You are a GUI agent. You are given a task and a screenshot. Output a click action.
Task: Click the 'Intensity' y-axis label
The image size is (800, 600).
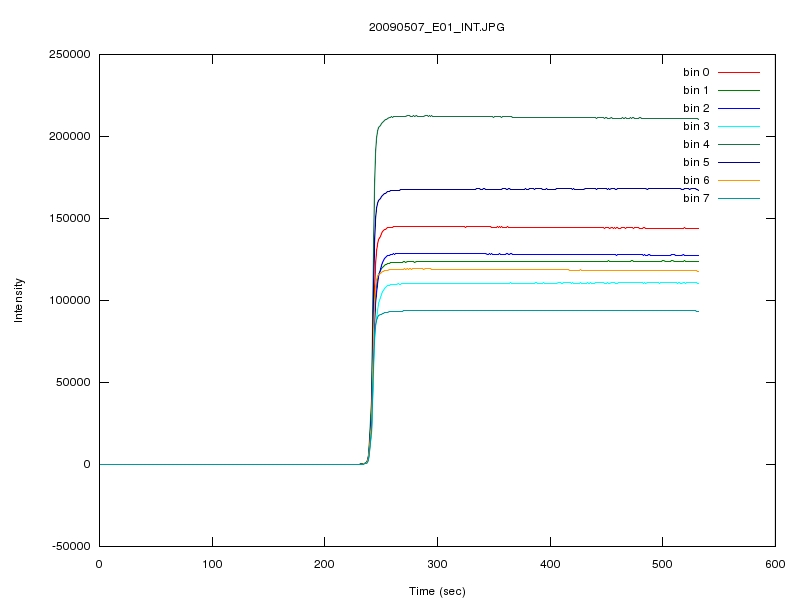click(19, 300)
